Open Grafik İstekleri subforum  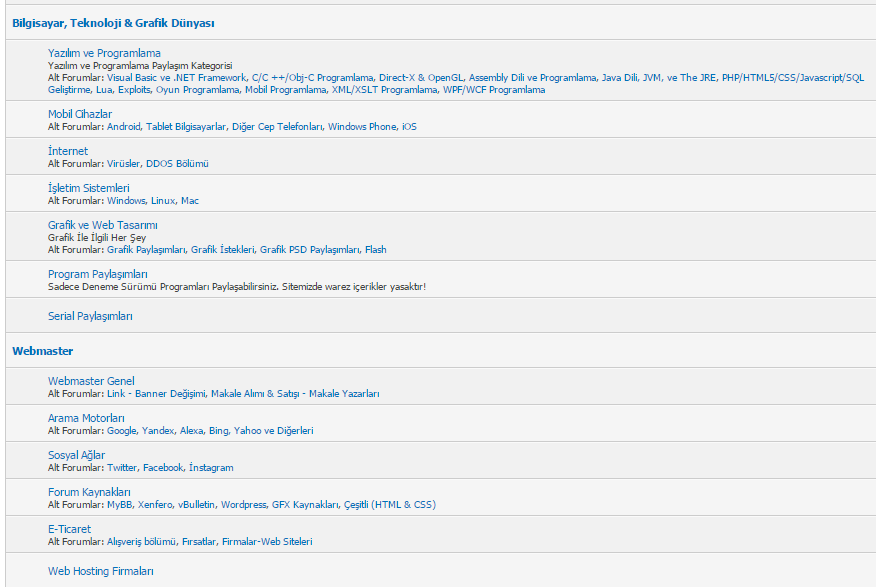coord(222,250)
